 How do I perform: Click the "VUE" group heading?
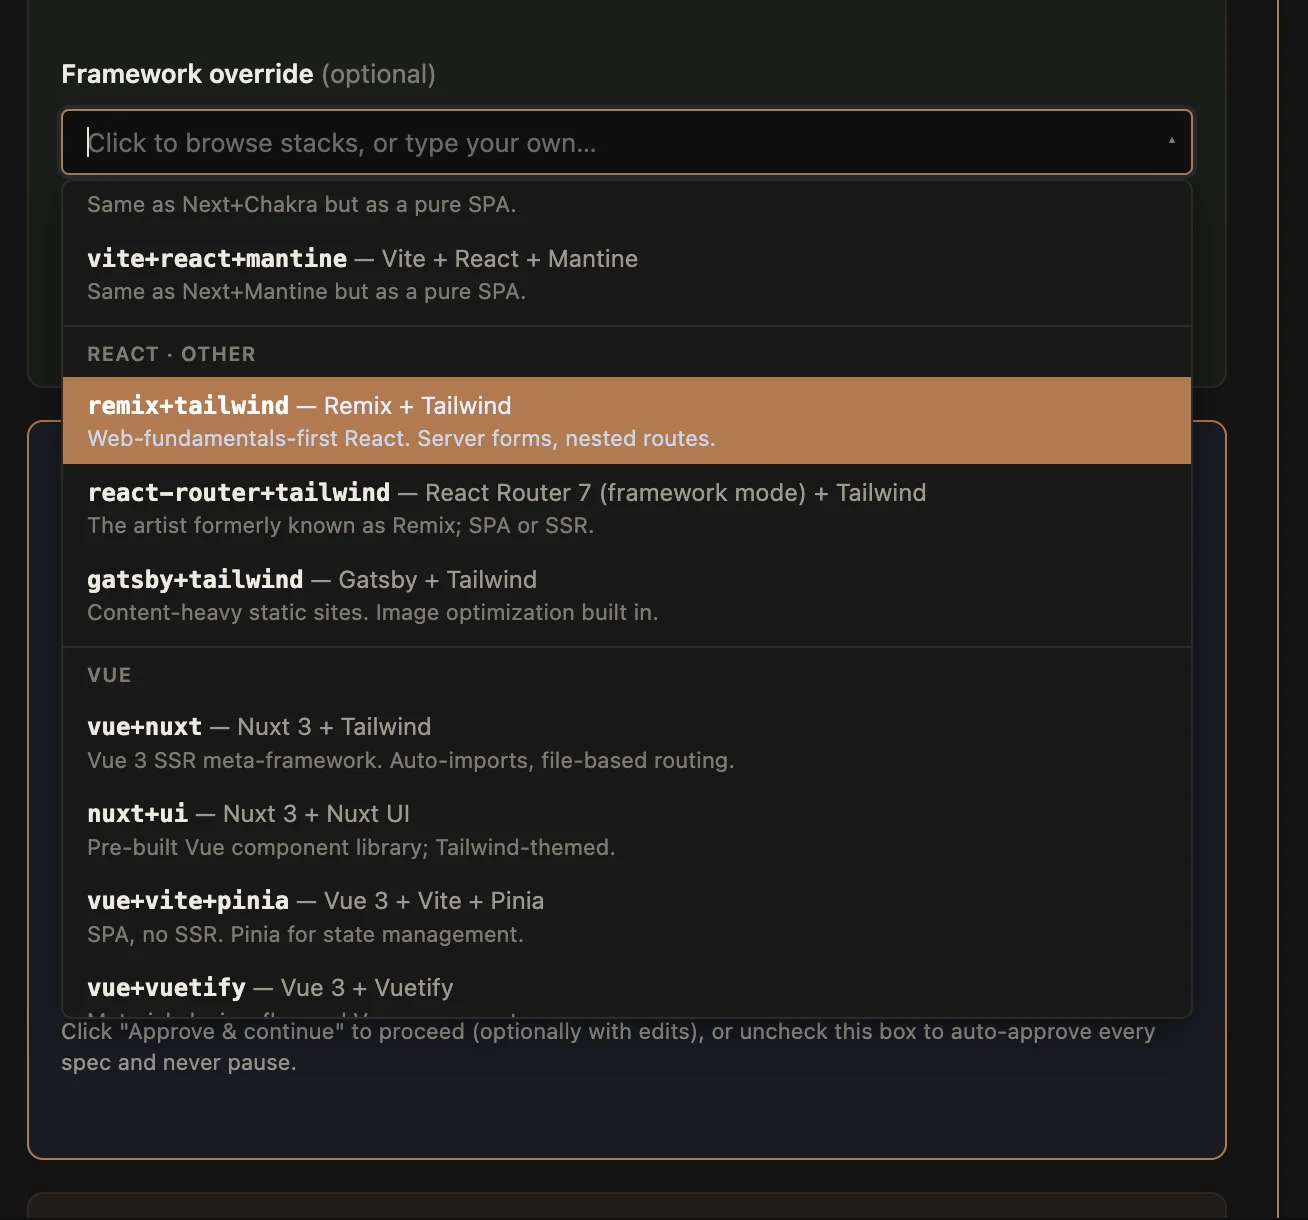pyautogui.click(x=109, y=675)
